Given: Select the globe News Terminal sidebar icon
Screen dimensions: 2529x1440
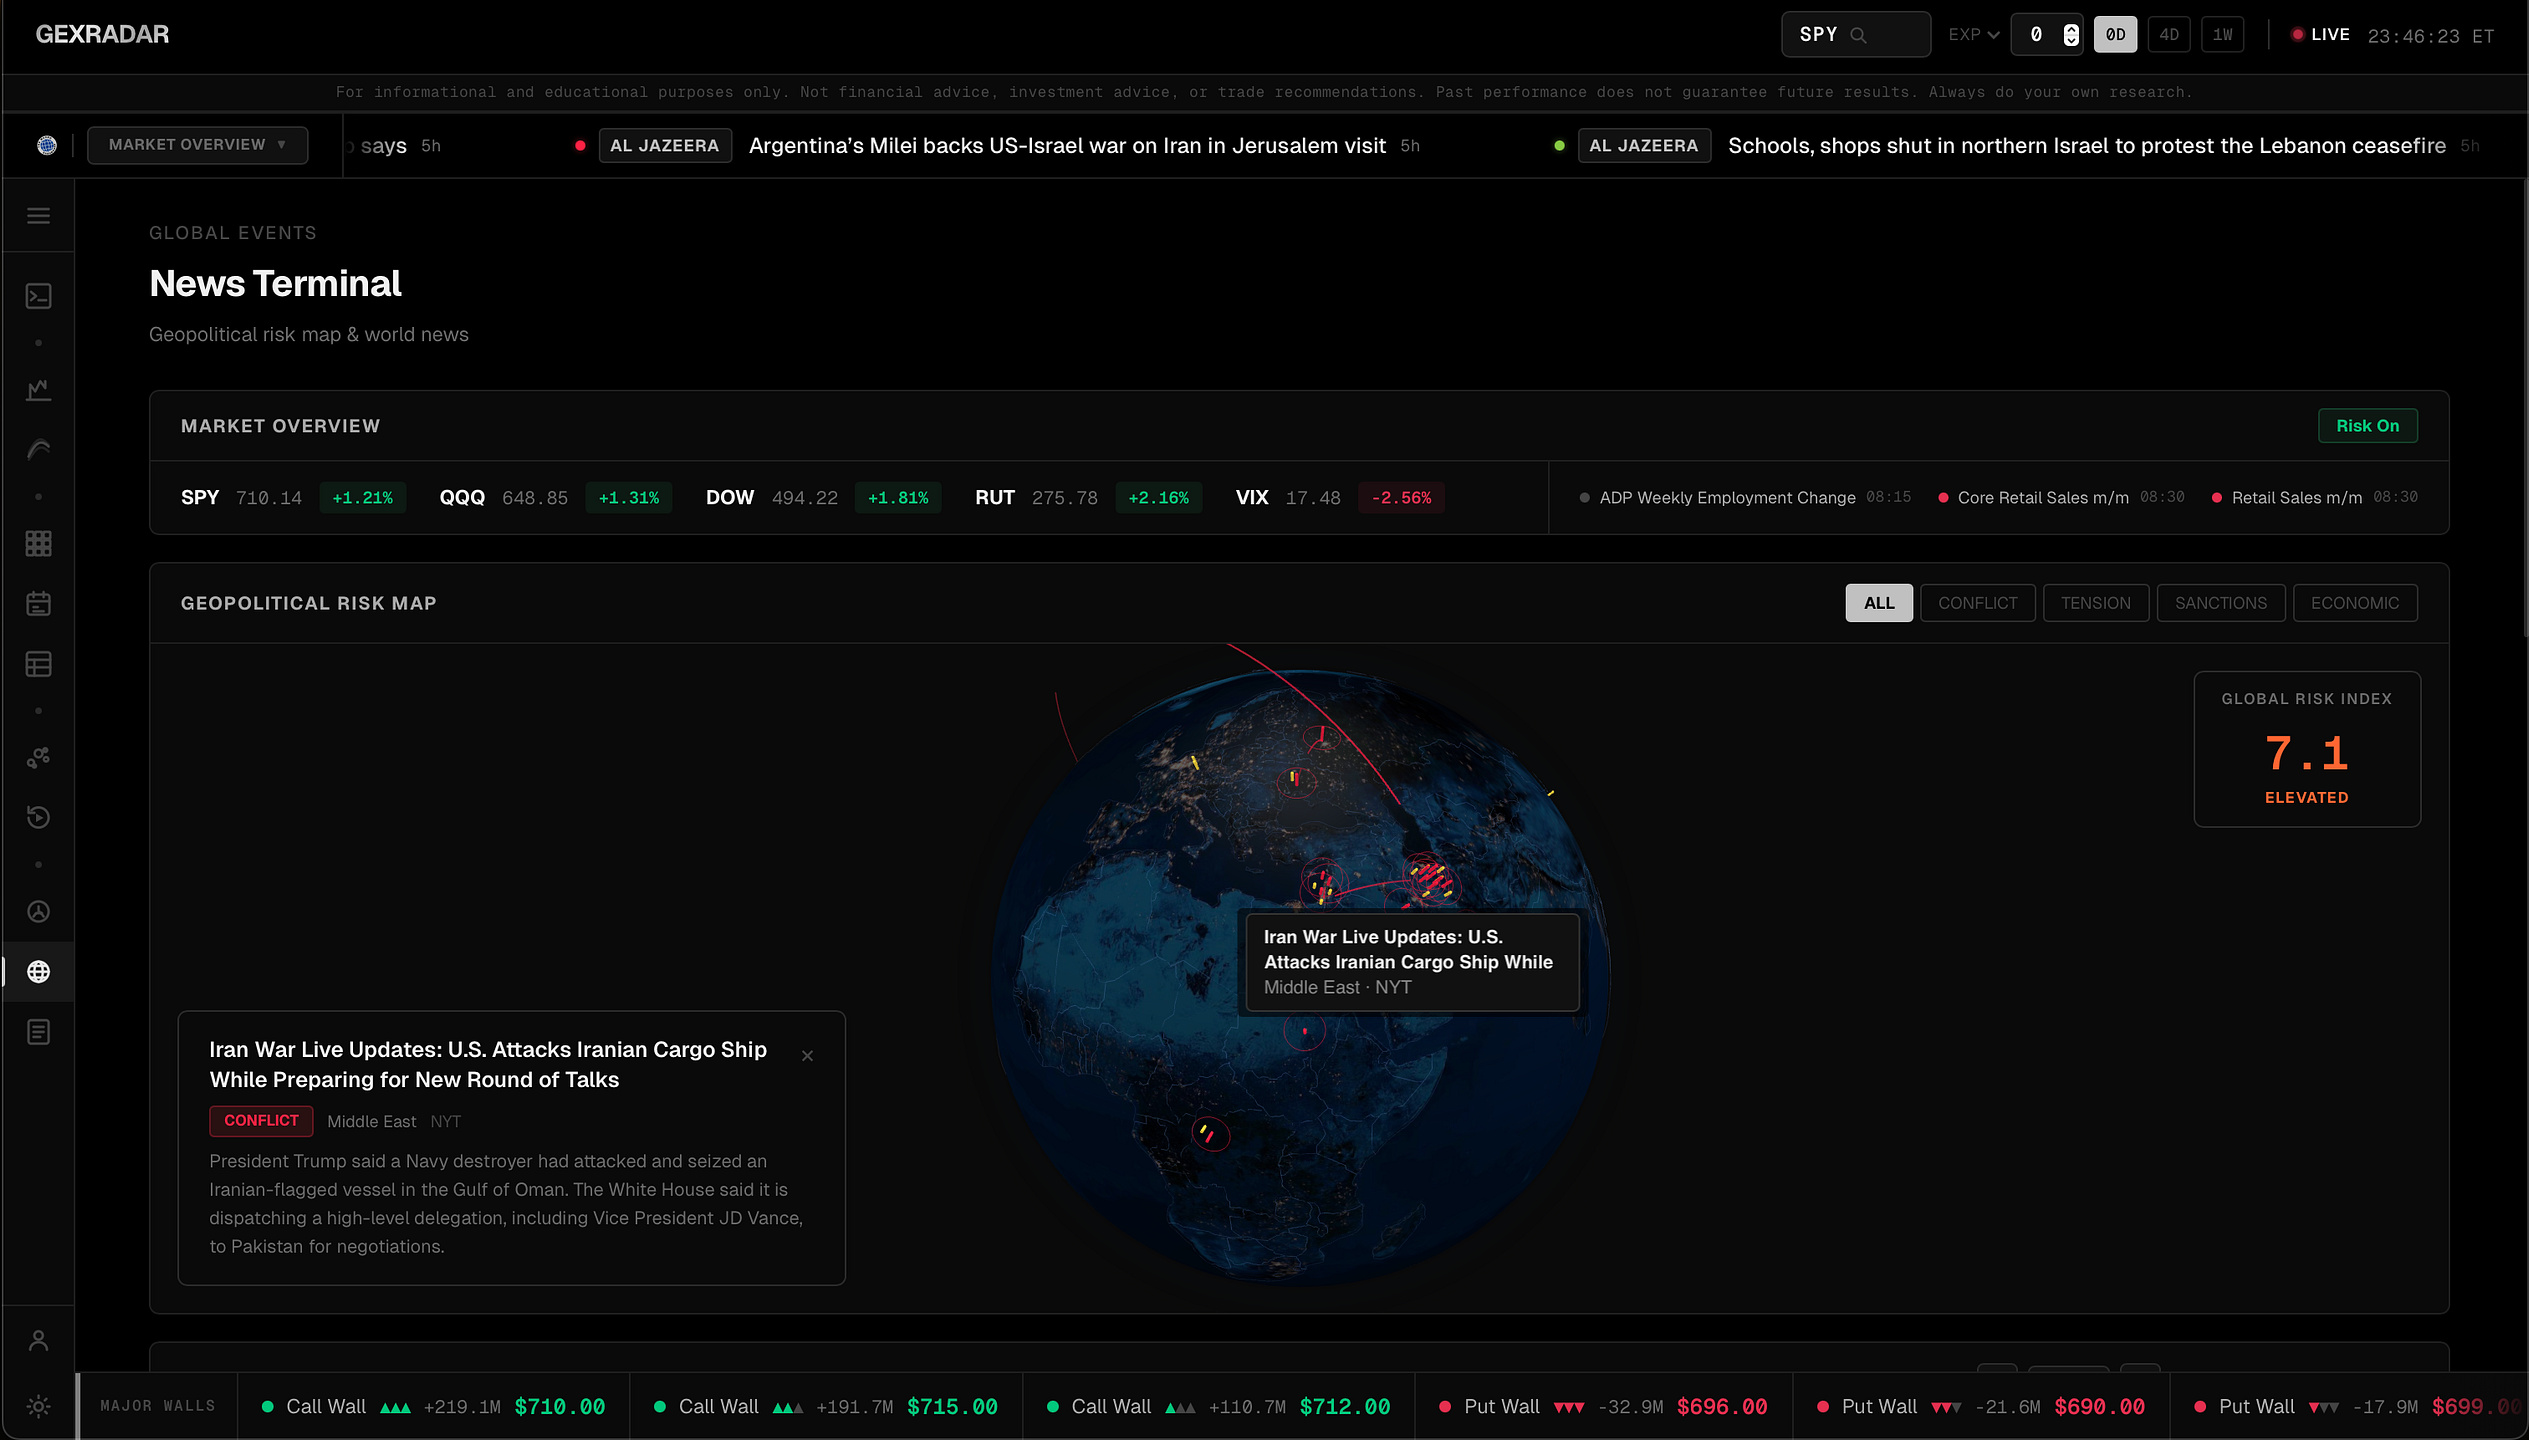Looking at the screenshot, I should pyautogui.click(x=38, y=972).
